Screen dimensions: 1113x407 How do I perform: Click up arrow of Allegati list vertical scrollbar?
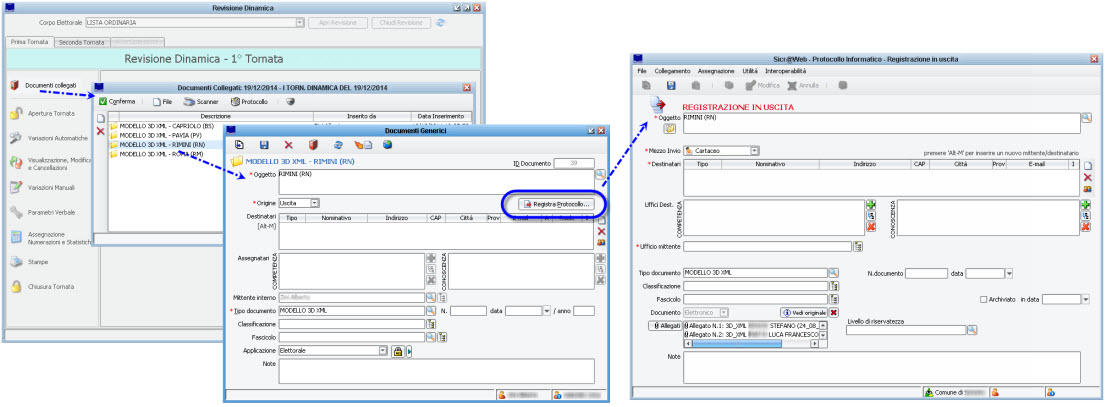[x=823, y=325]
